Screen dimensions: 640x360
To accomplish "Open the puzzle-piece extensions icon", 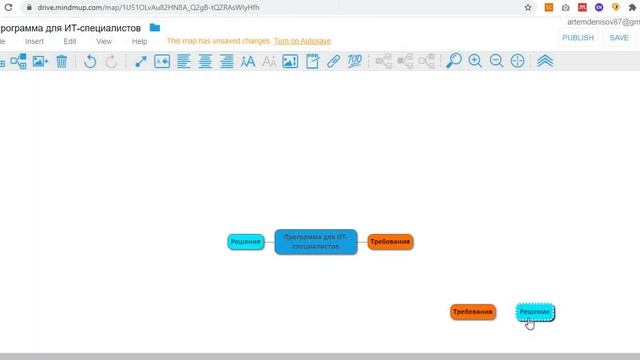I will 632,7.
